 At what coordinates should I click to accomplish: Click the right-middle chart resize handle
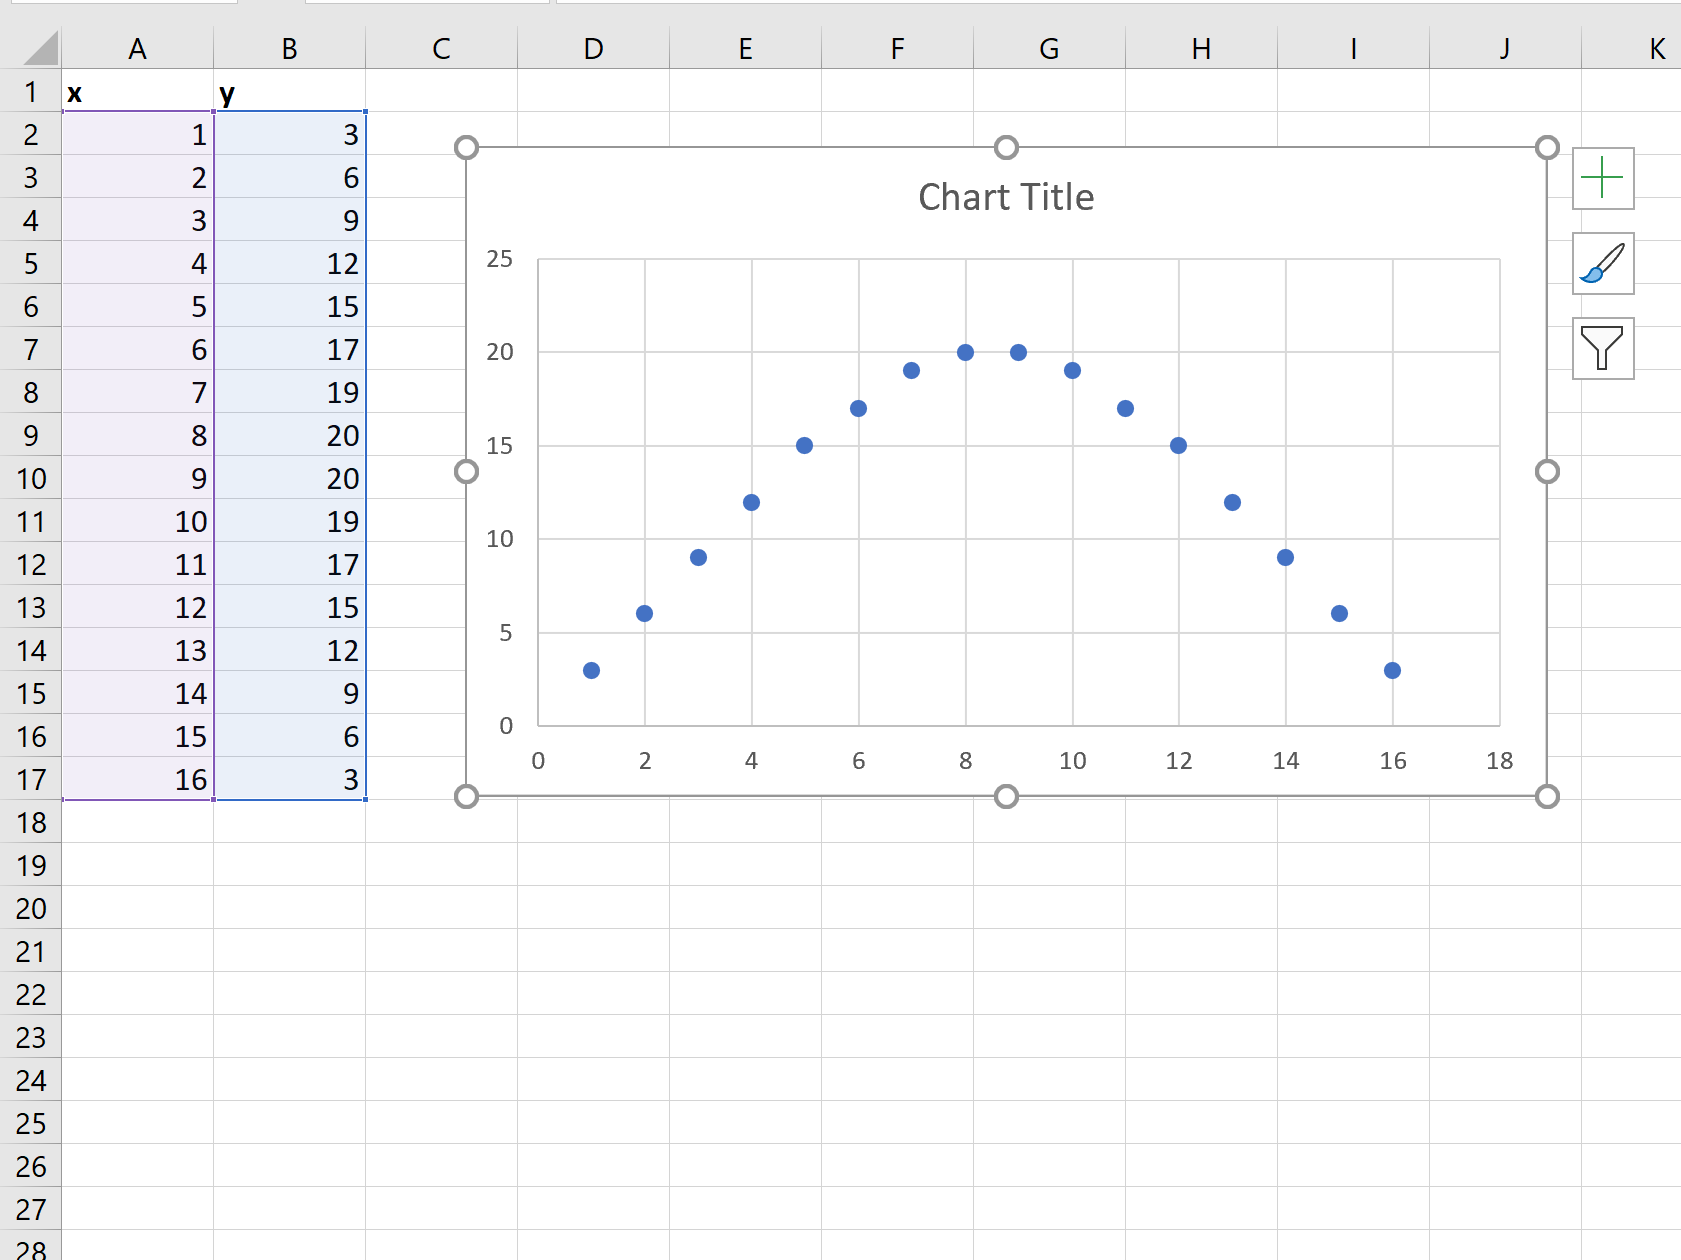(1547, 471)
